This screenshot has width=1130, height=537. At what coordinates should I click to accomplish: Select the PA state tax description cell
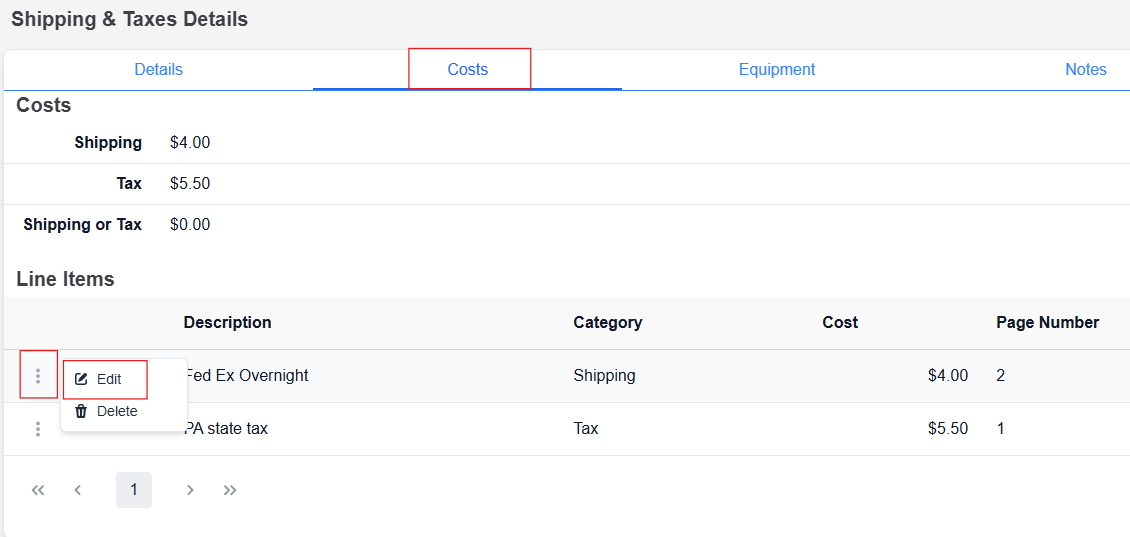click(x=226, y=429)
